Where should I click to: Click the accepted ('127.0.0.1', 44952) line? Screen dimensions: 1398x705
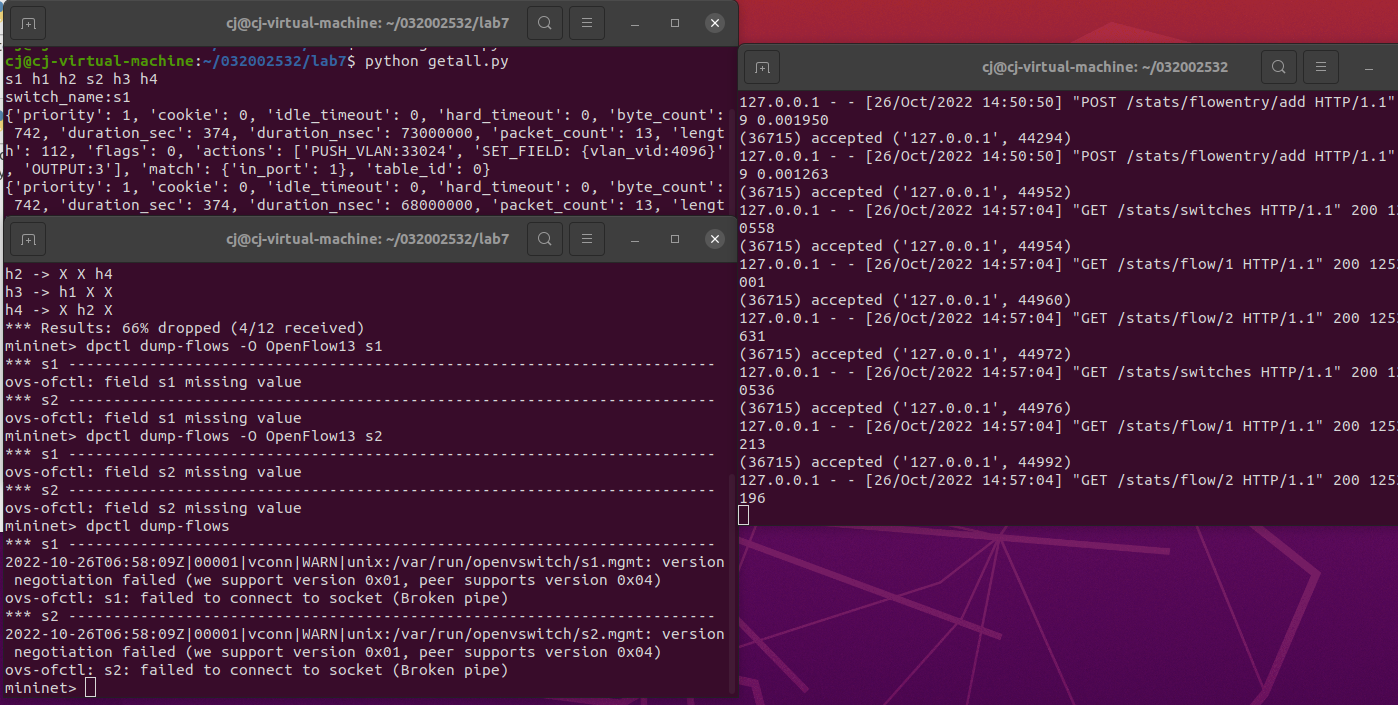click(x=905, y=192)
